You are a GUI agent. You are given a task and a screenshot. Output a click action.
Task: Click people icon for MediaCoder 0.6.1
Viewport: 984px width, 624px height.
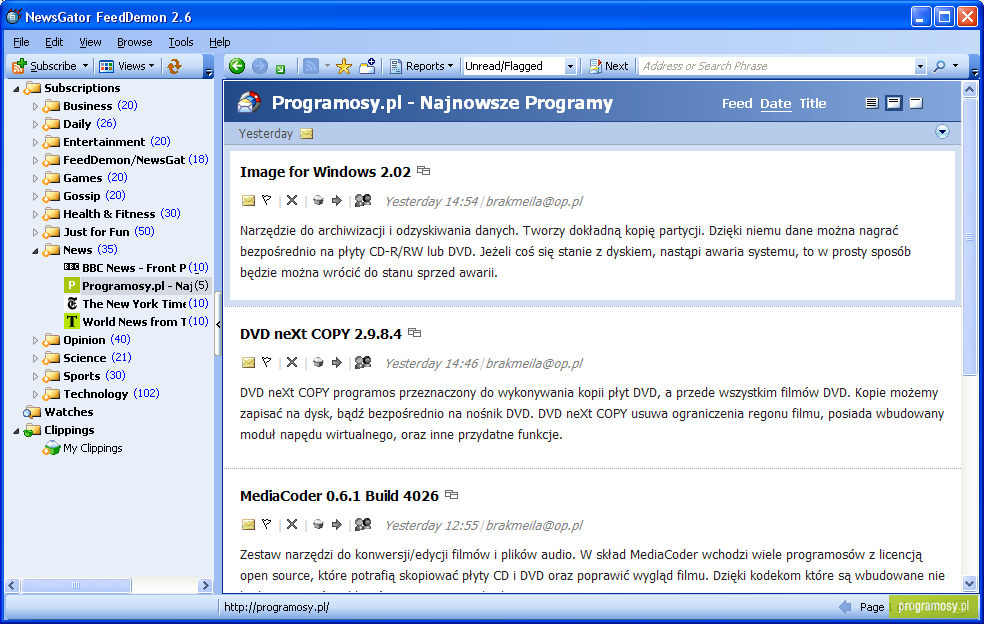(x=363, y=524)
